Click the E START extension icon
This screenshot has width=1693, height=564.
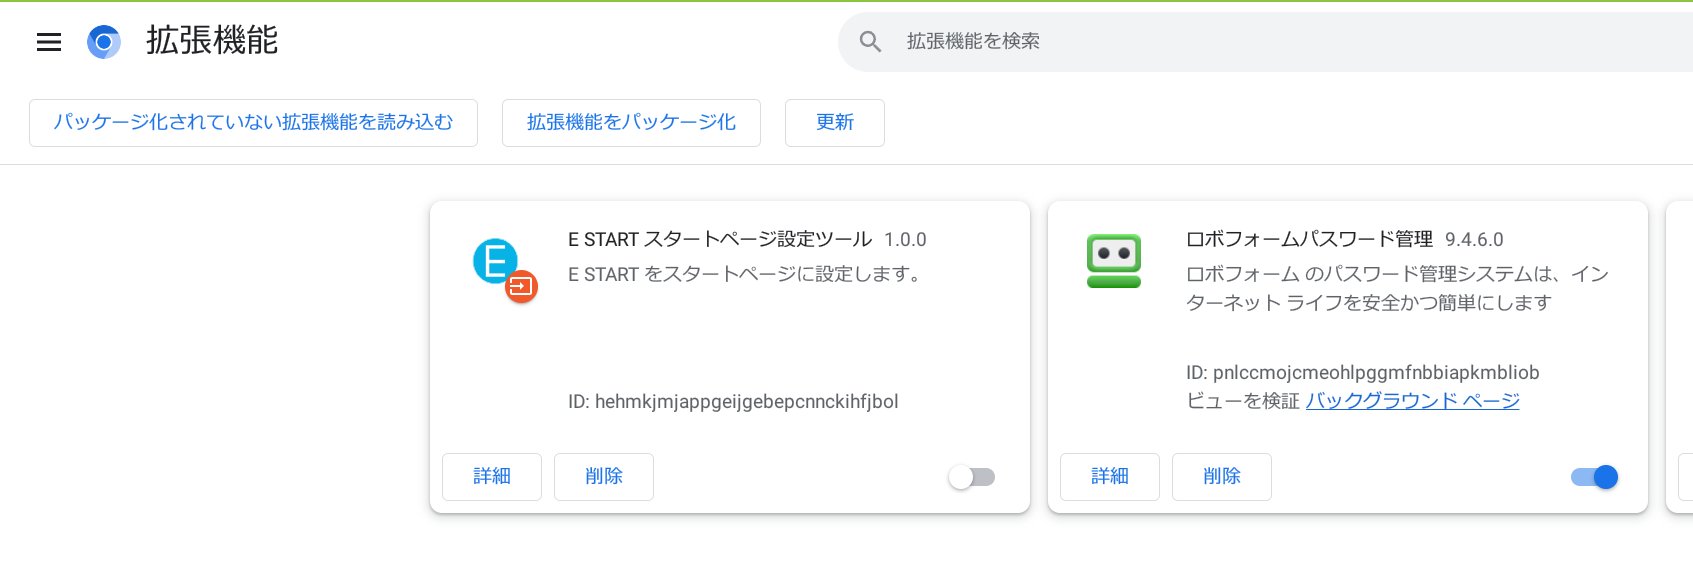(x=504, y=270)
